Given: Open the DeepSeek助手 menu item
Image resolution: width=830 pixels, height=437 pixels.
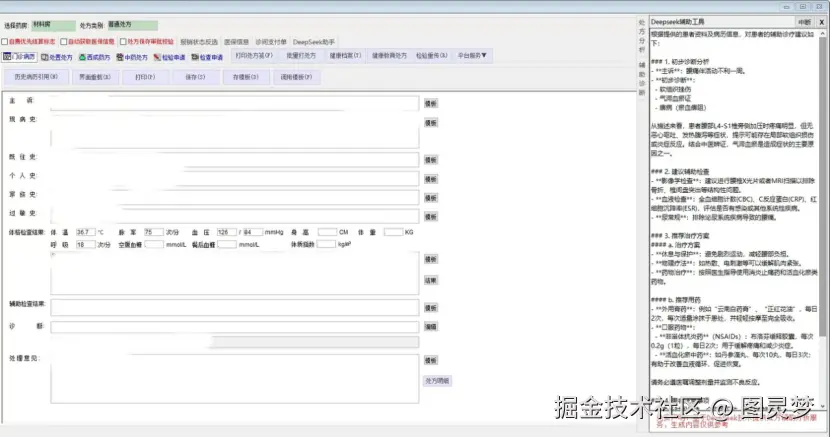Looking at the screenshot, I should tap(314, 42).
